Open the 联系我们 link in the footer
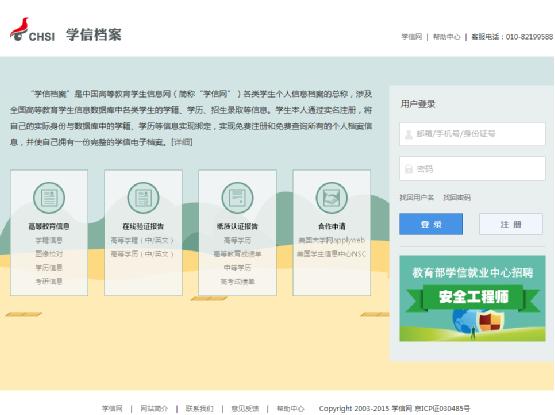The image size is (555, 415). (x=200, y=409)
